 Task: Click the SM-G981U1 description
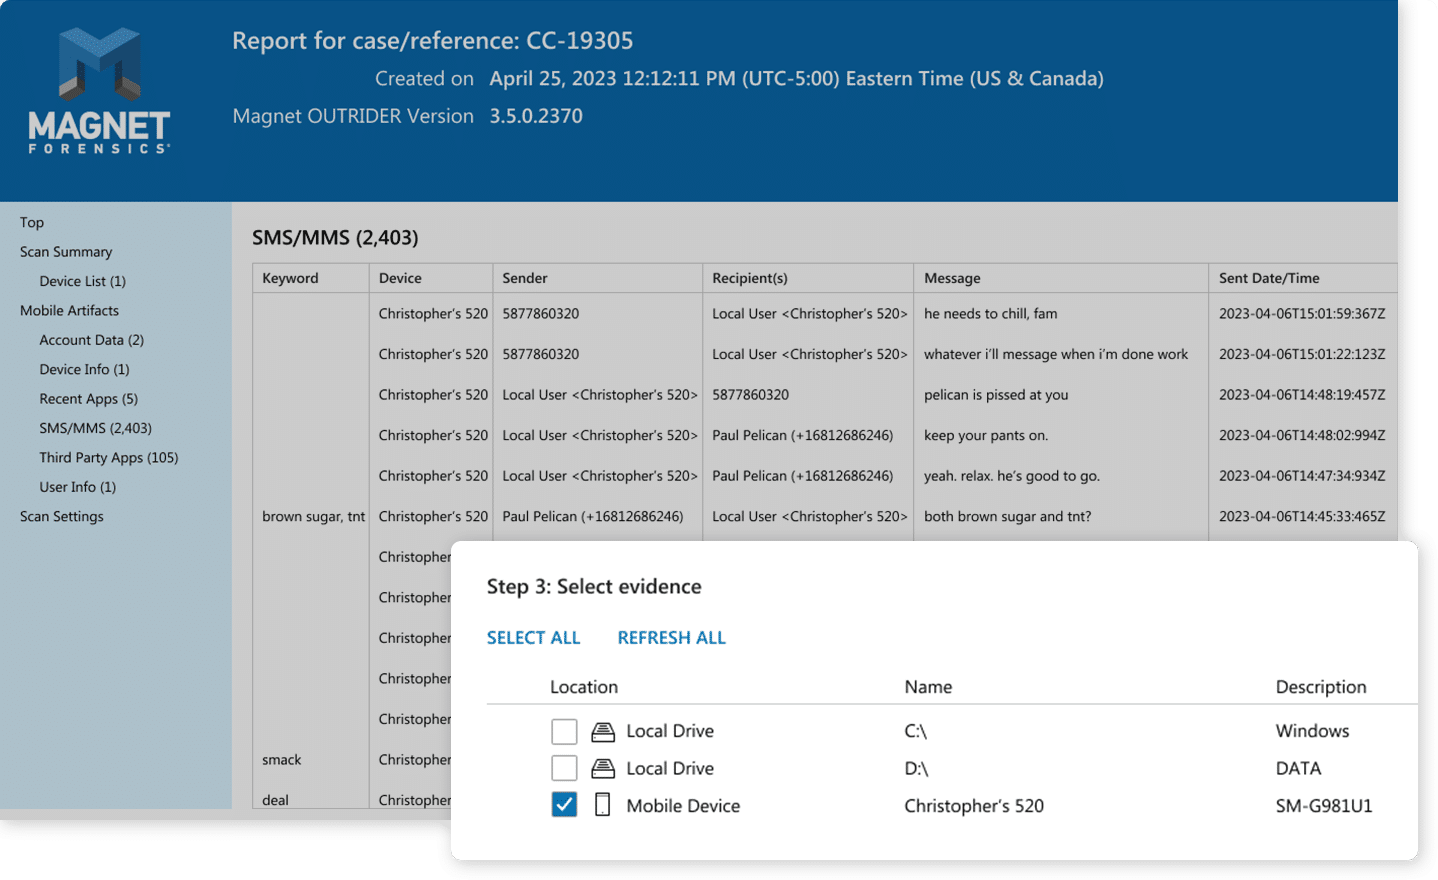tap(1324, 806)
